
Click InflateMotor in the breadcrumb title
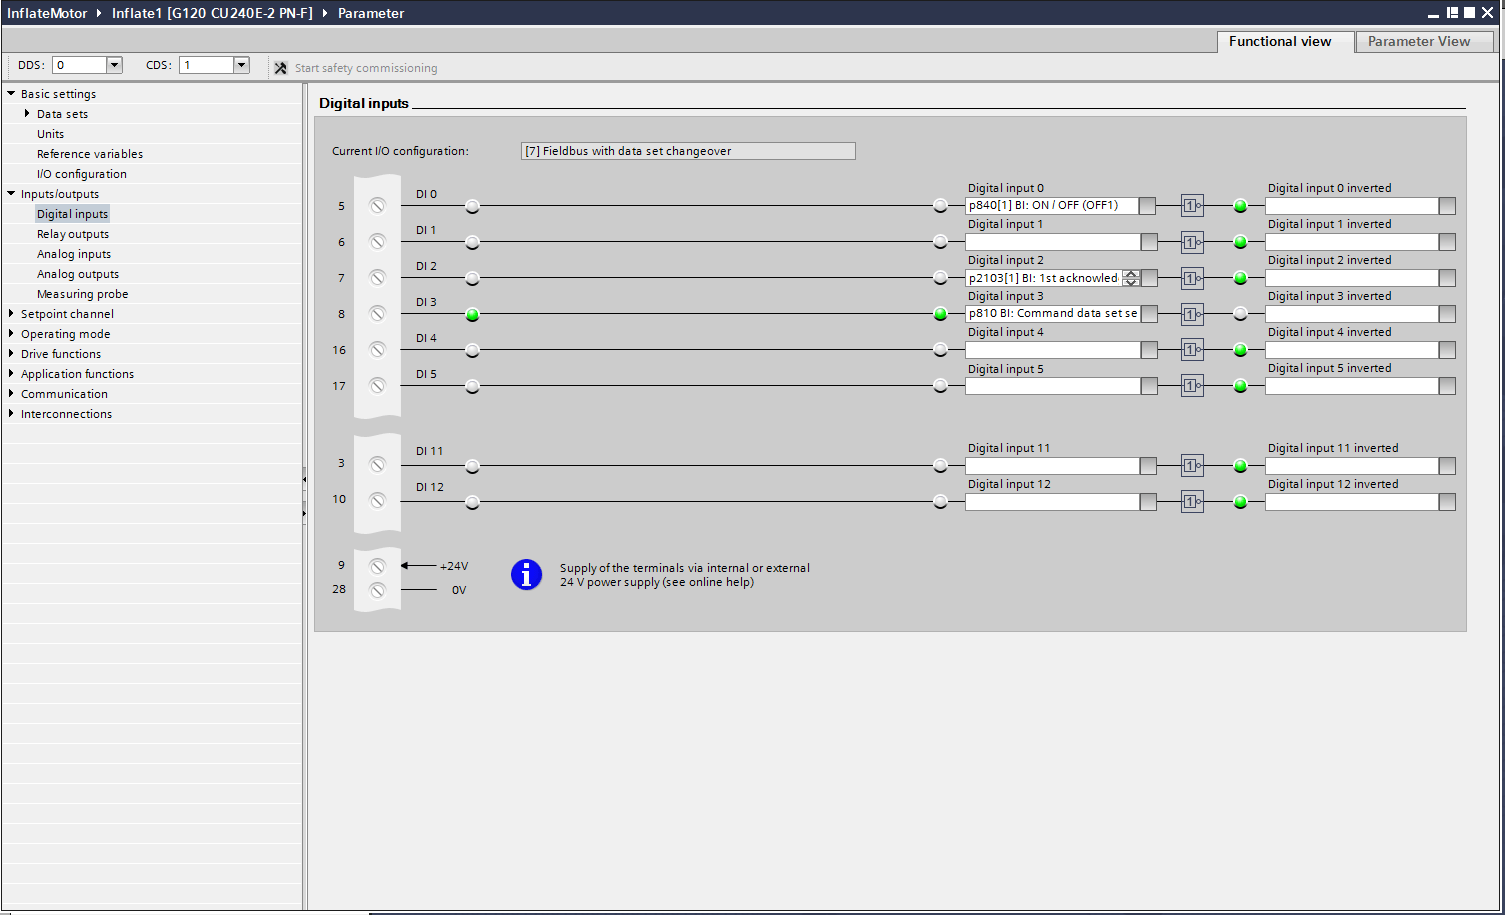[47, 13]
